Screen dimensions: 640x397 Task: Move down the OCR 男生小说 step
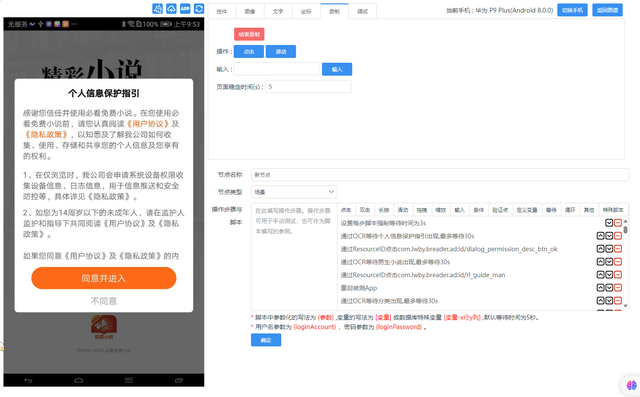pyautogui.click(x=609, y=262)
